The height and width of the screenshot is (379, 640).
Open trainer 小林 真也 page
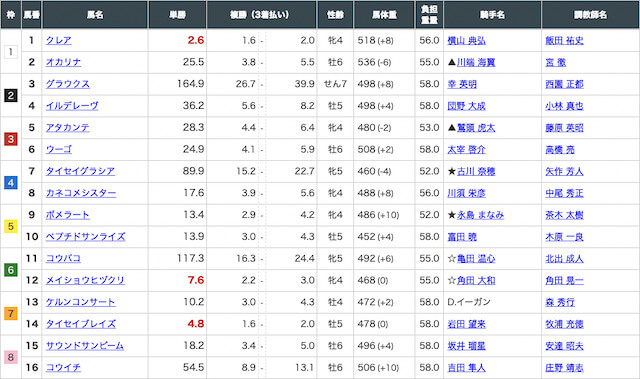(564, 106)
